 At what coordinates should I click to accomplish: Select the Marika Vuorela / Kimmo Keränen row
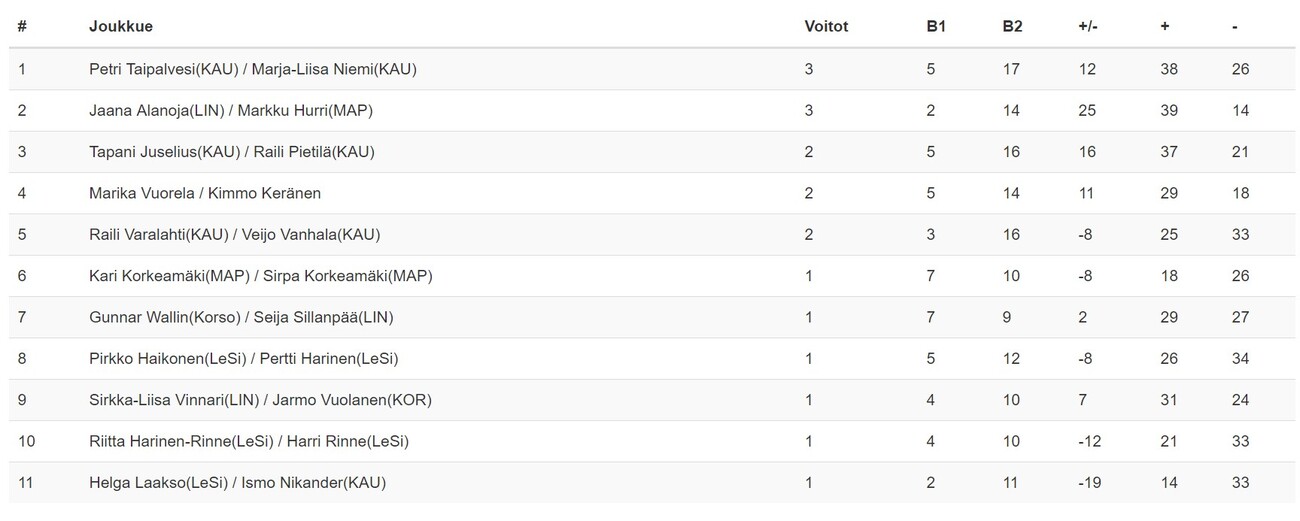pyautogui.click(x=205, y=193)
